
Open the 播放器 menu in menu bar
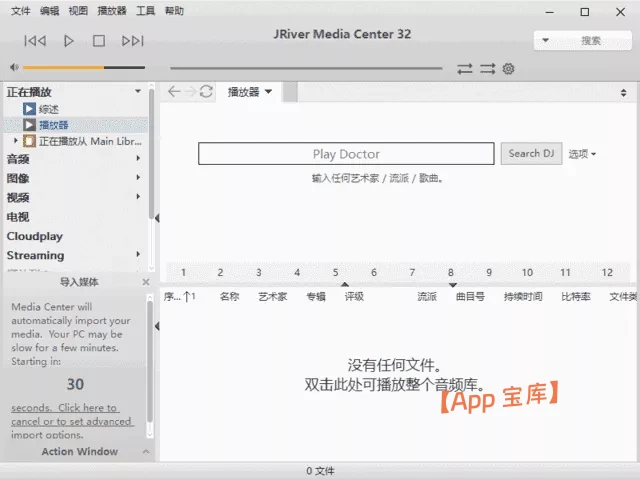[x=112, y=11]
